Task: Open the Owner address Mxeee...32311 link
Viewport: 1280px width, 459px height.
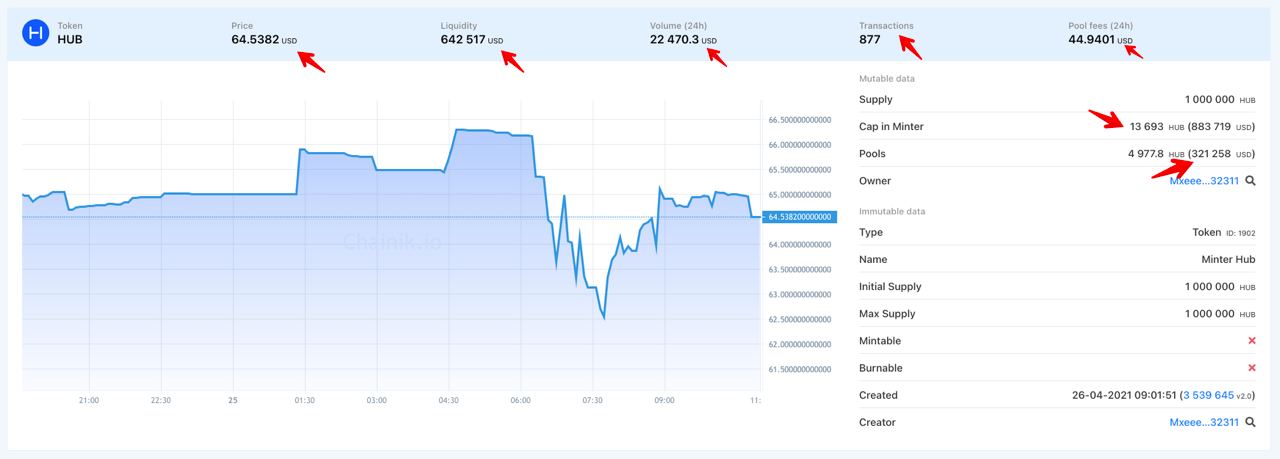Action: click(1204, 181)
